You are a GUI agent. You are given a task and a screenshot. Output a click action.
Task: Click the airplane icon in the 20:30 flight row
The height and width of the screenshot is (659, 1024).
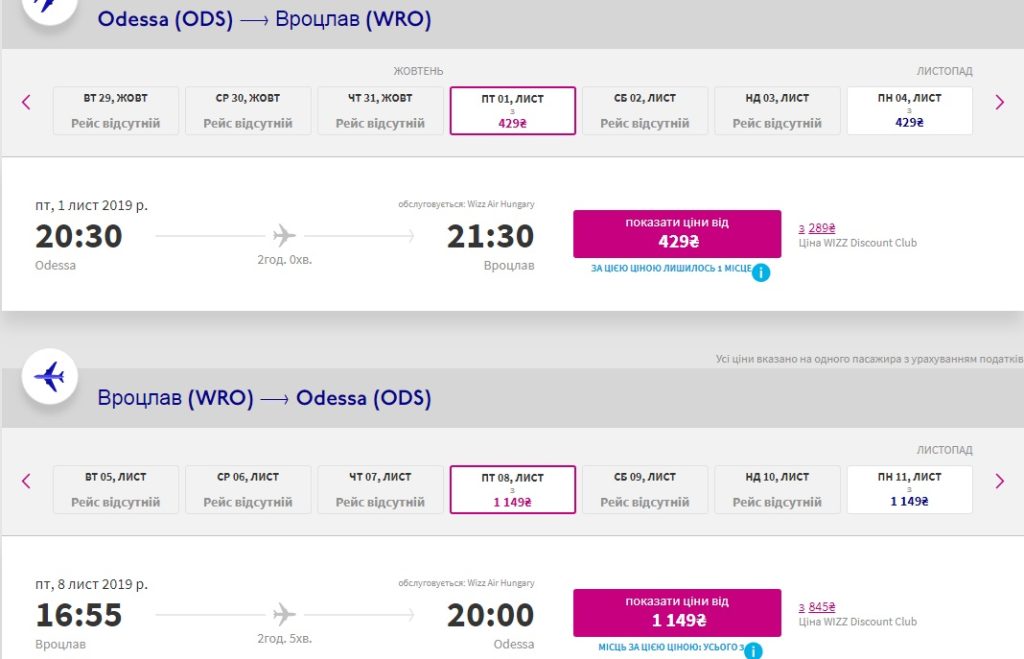click(285, 236)
